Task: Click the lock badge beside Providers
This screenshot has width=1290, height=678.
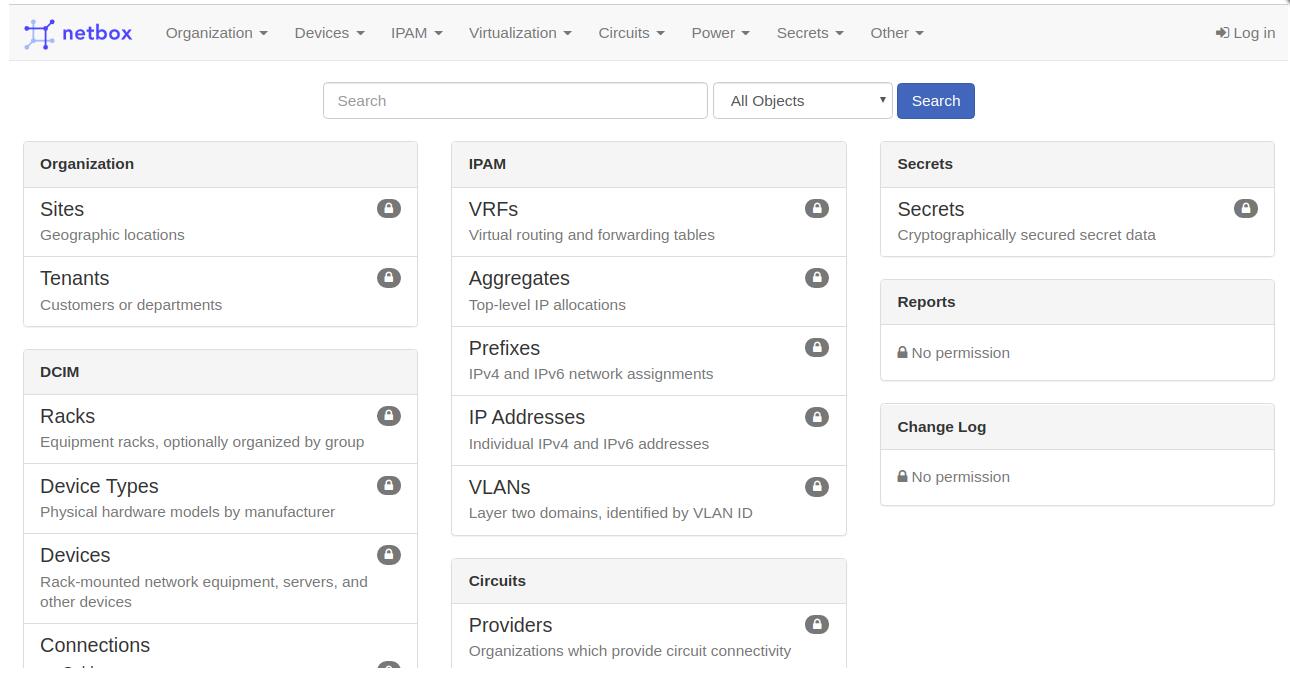Action: coord(817,624)
